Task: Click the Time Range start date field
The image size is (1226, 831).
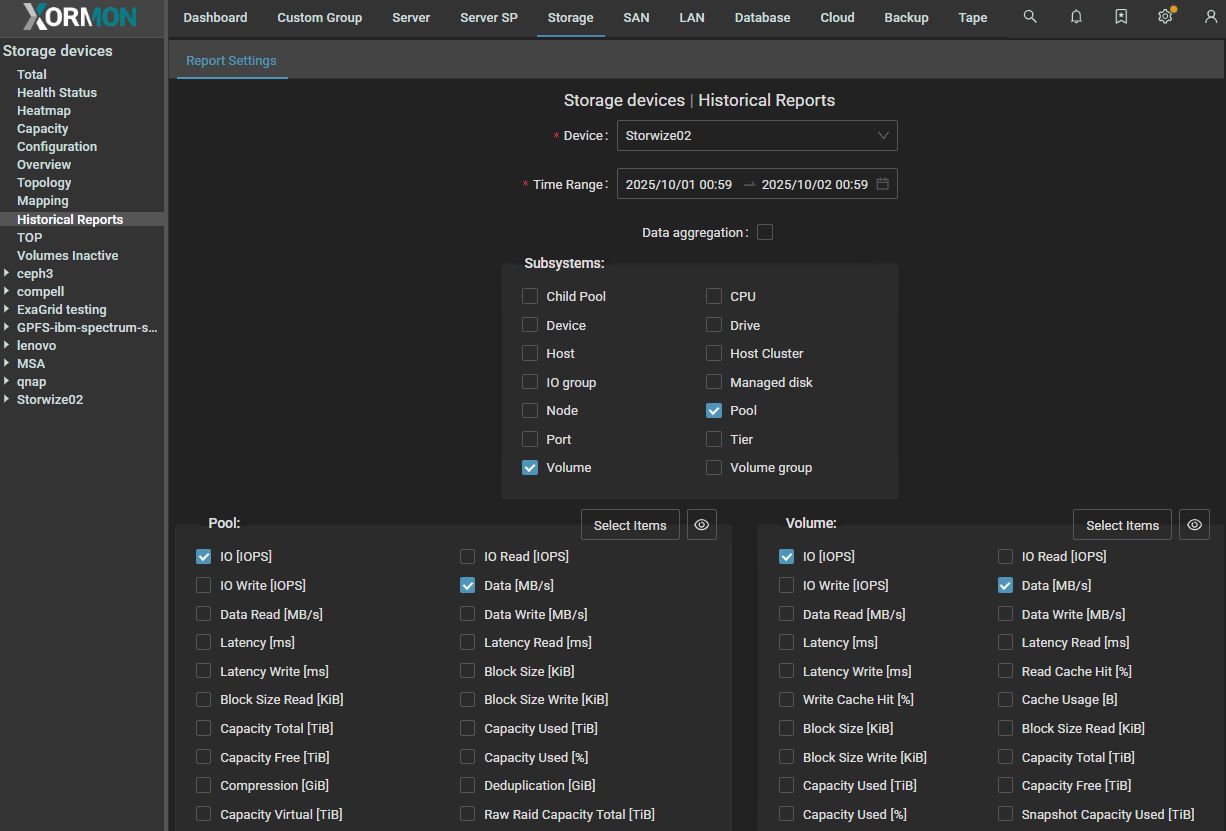Action: [x=679, y=184]
